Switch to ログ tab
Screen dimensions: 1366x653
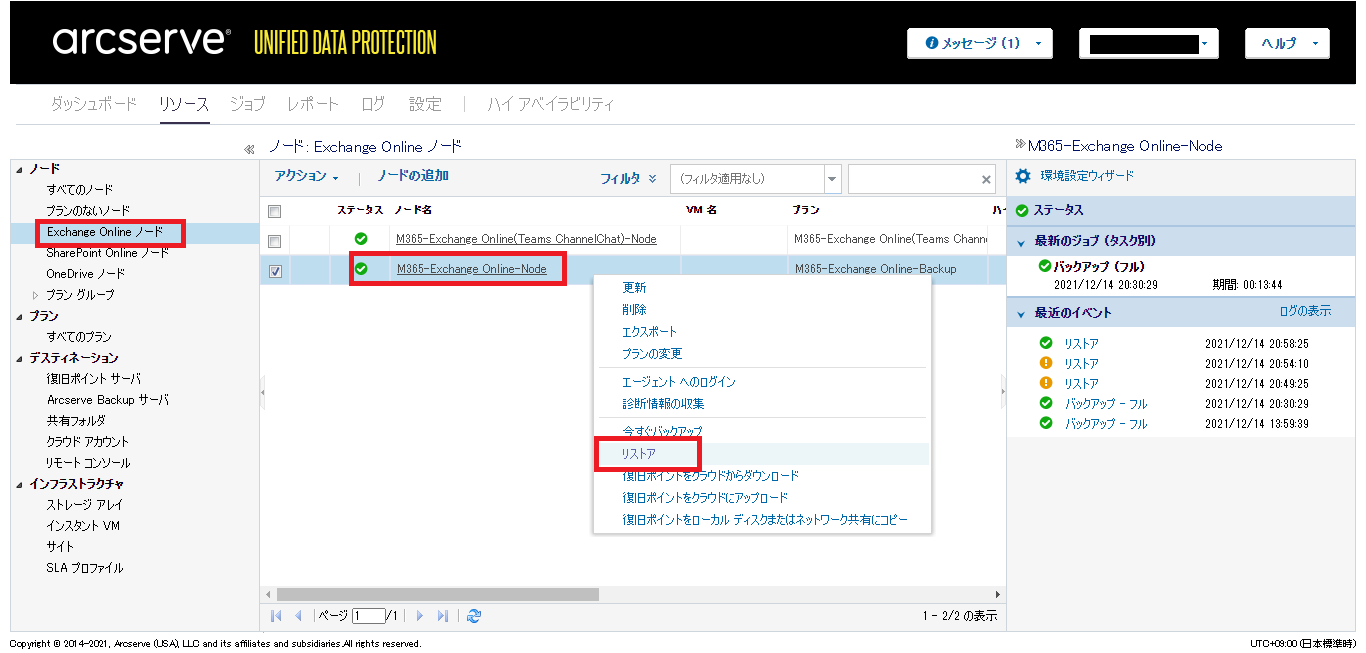click(x=373, y=104)
